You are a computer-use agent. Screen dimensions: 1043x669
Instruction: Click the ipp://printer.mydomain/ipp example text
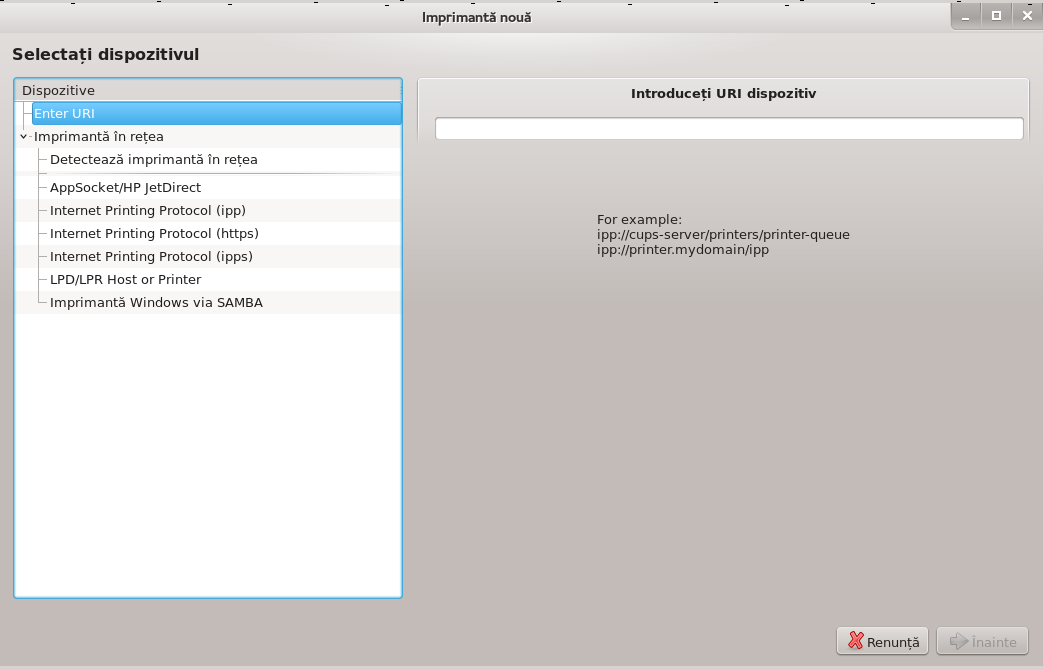click(682, 250)
